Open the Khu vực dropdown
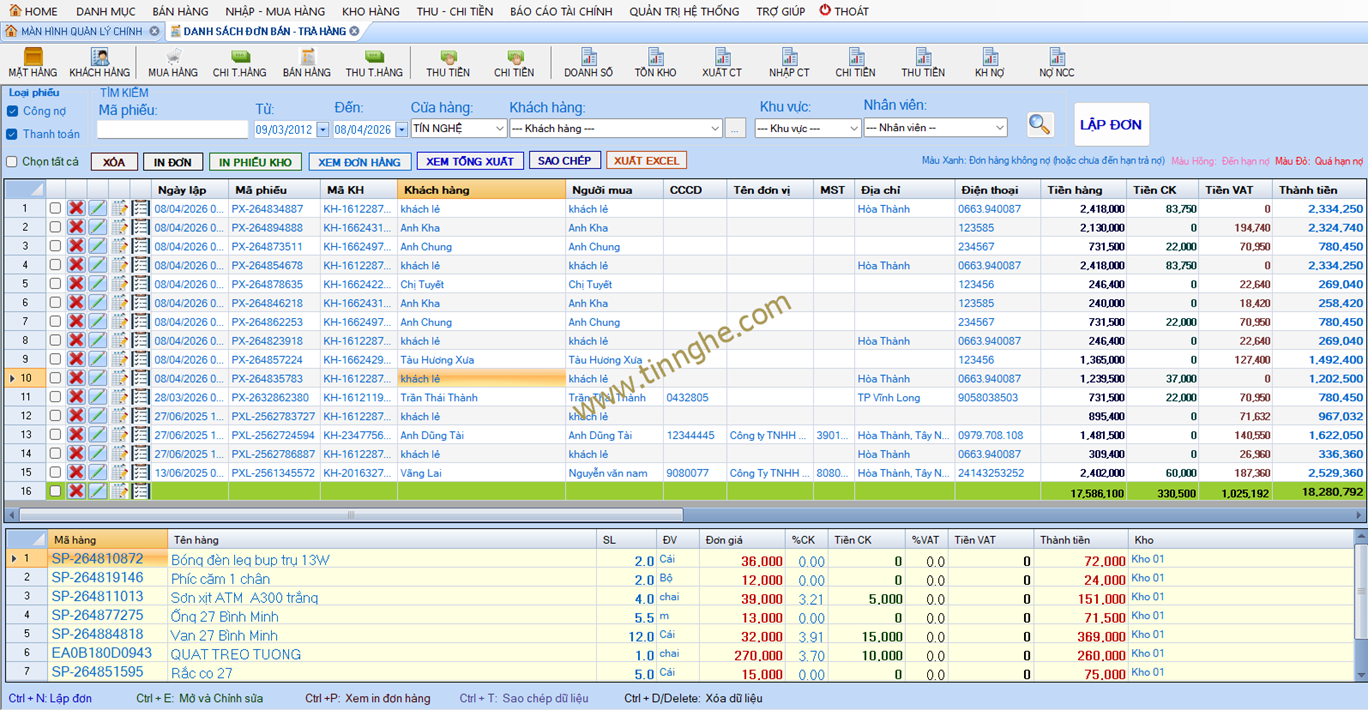Screen dimensions: 1368x710 click(853, 129)
